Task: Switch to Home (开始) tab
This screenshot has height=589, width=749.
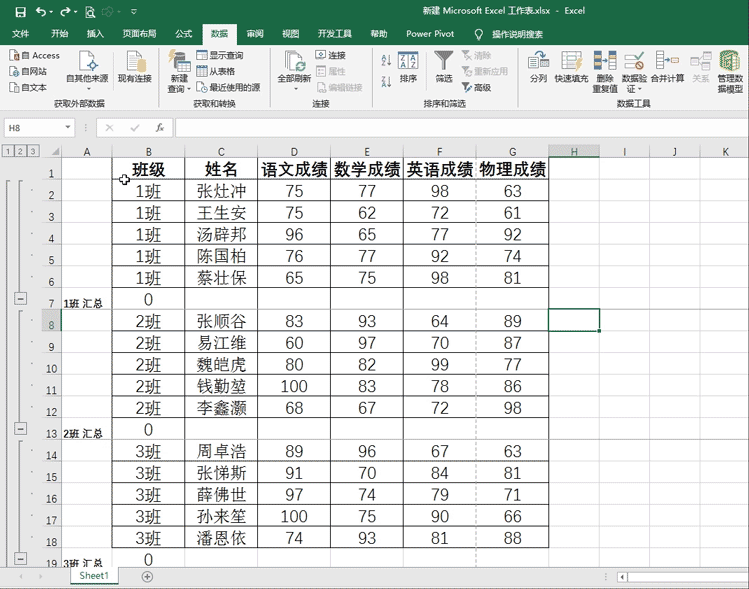Action: pos(60,34)
